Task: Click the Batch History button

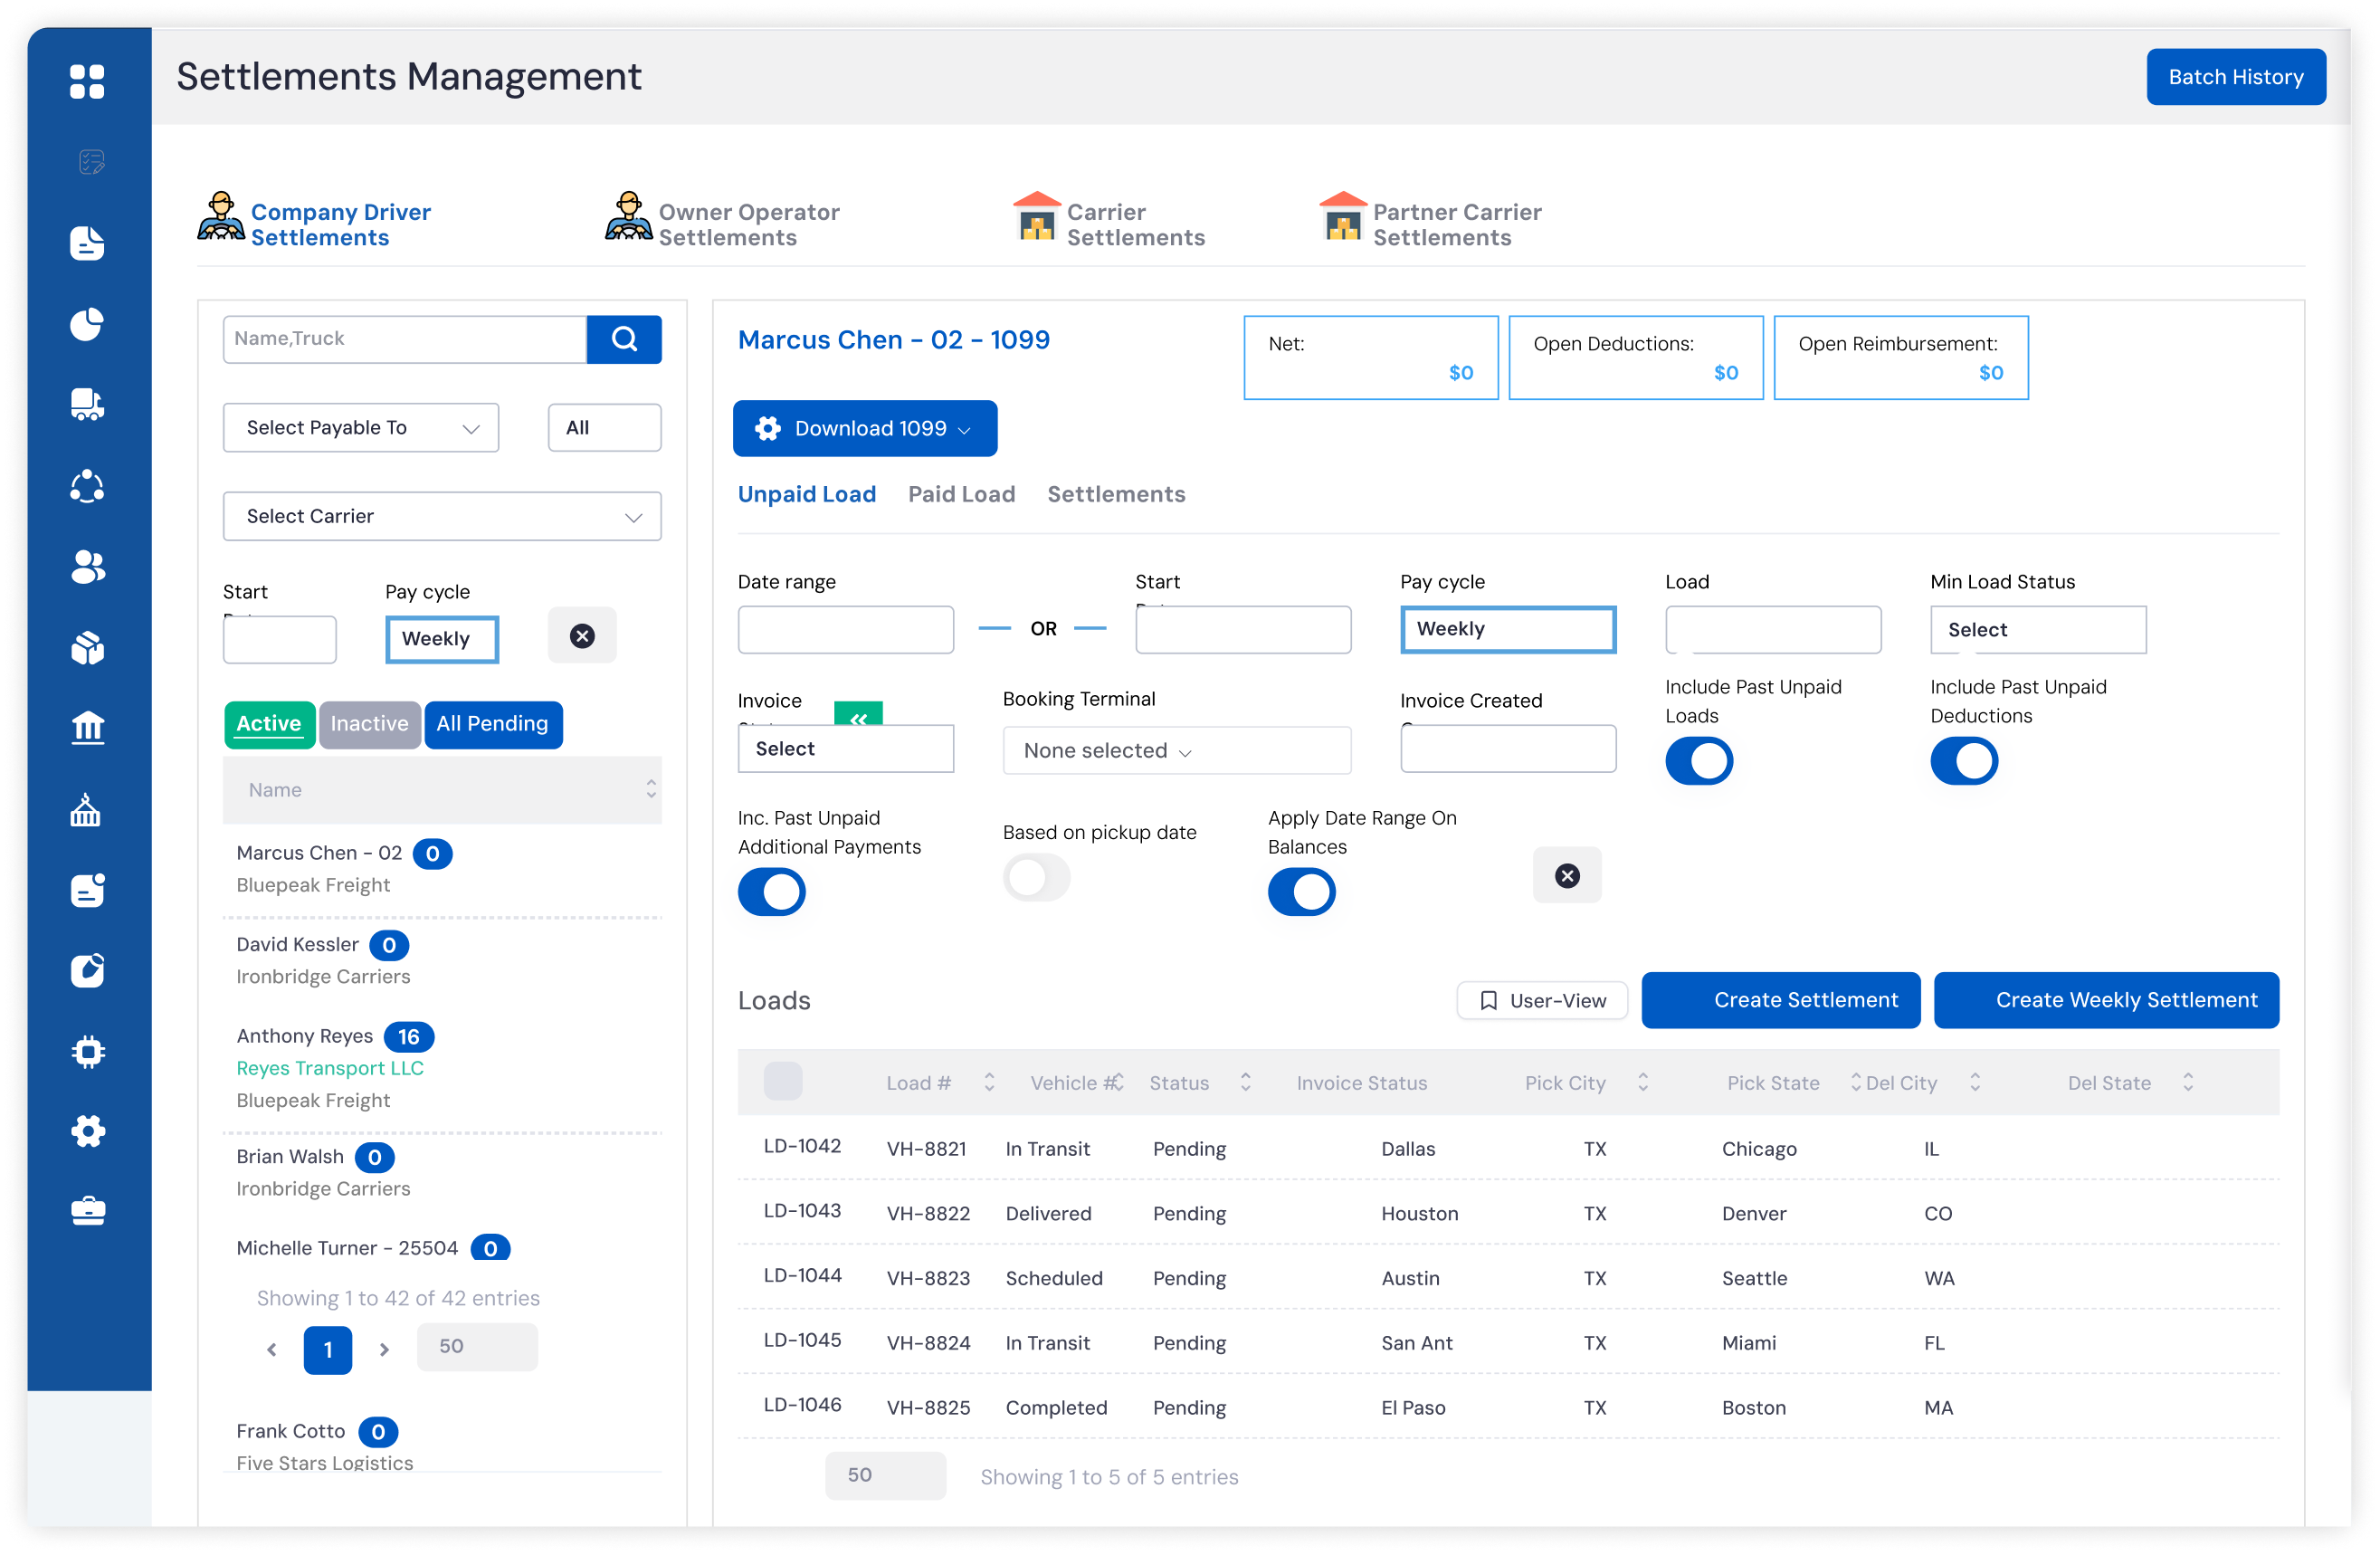Action: [x=2235, y=77]
